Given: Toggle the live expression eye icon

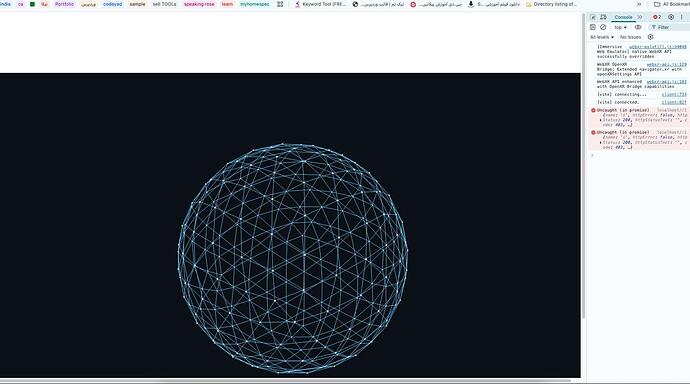Looking at the screenshot, I should tap(638, 27).
